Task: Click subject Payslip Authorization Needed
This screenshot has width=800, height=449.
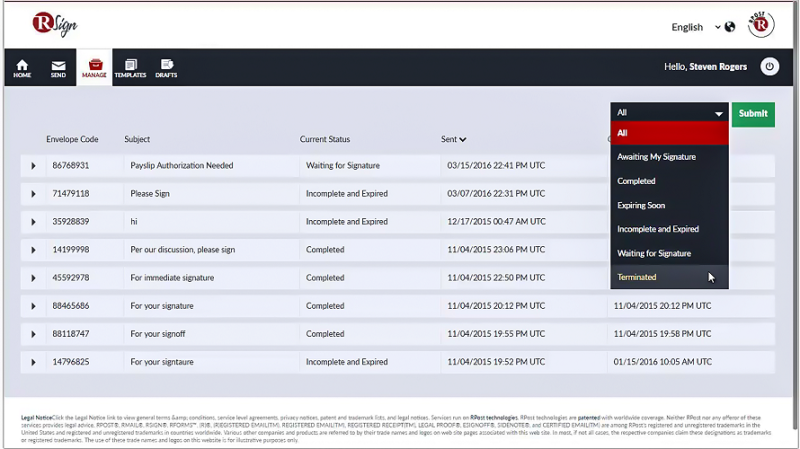Action: click(x=182, y=165)
